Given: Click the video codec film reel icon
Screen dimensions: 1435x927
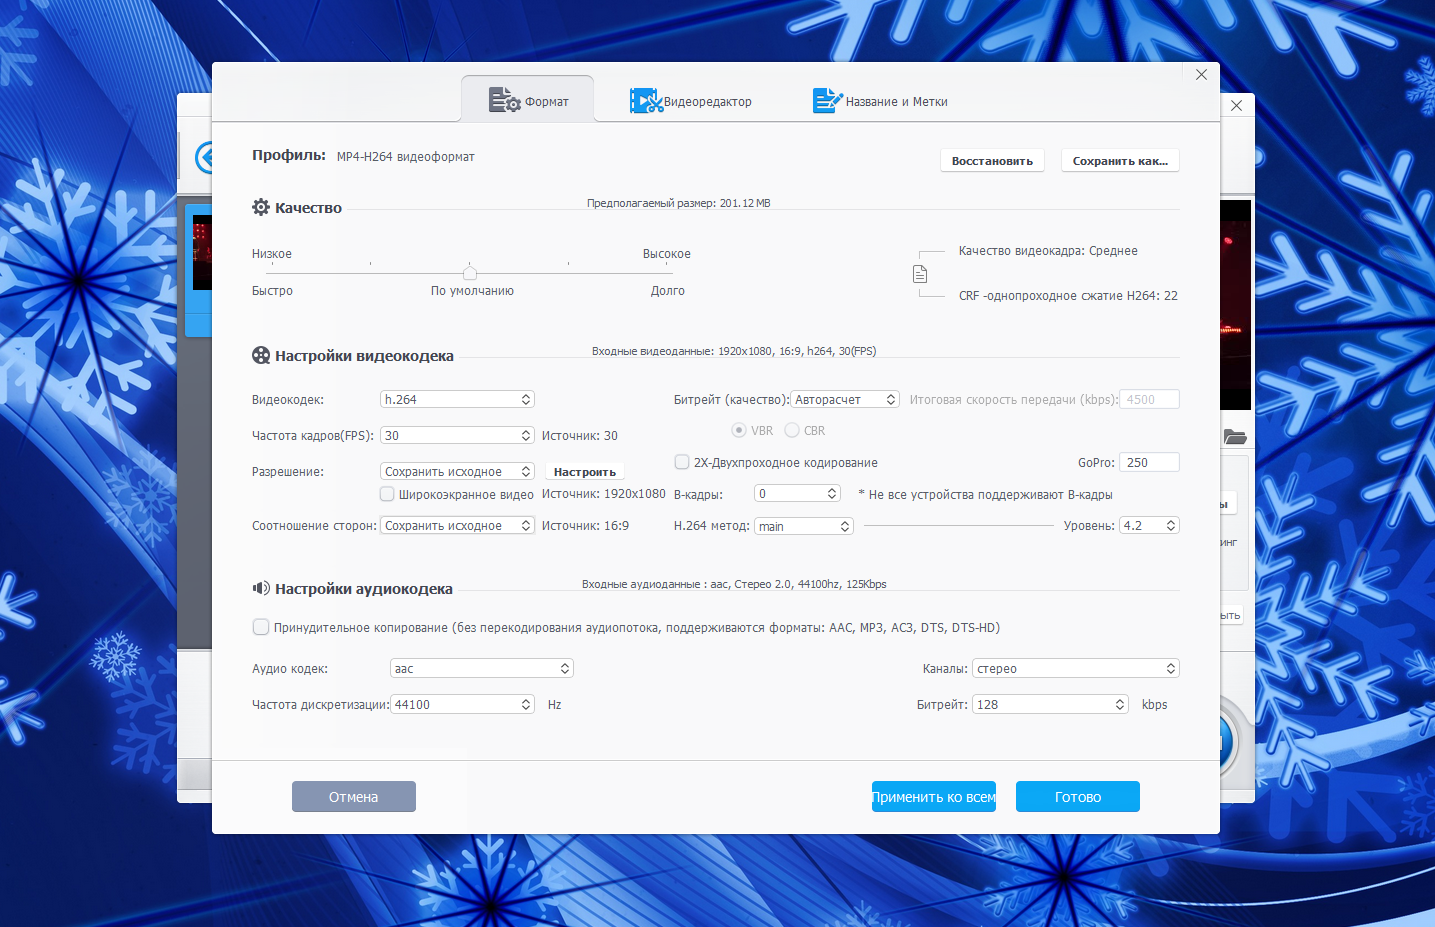Looking at the screenshot, I should [261, 355].
